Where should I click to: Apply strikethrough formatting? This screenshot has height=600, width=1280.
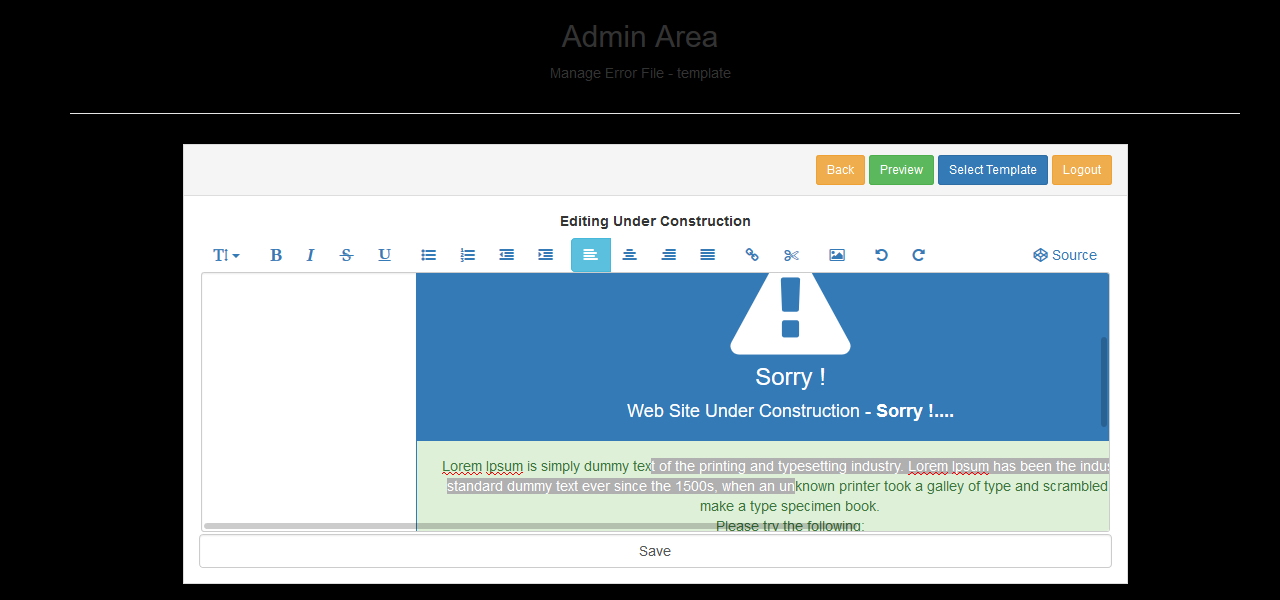coord(346,255)
